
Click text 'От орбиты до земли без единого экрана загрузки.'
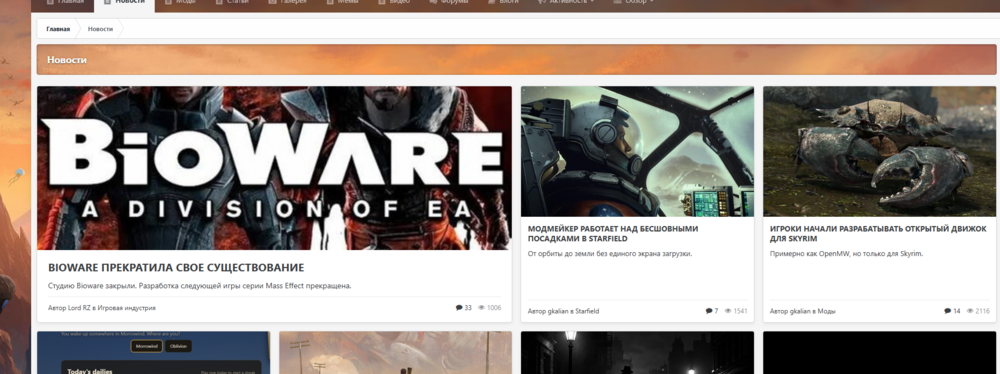(610, 254)
